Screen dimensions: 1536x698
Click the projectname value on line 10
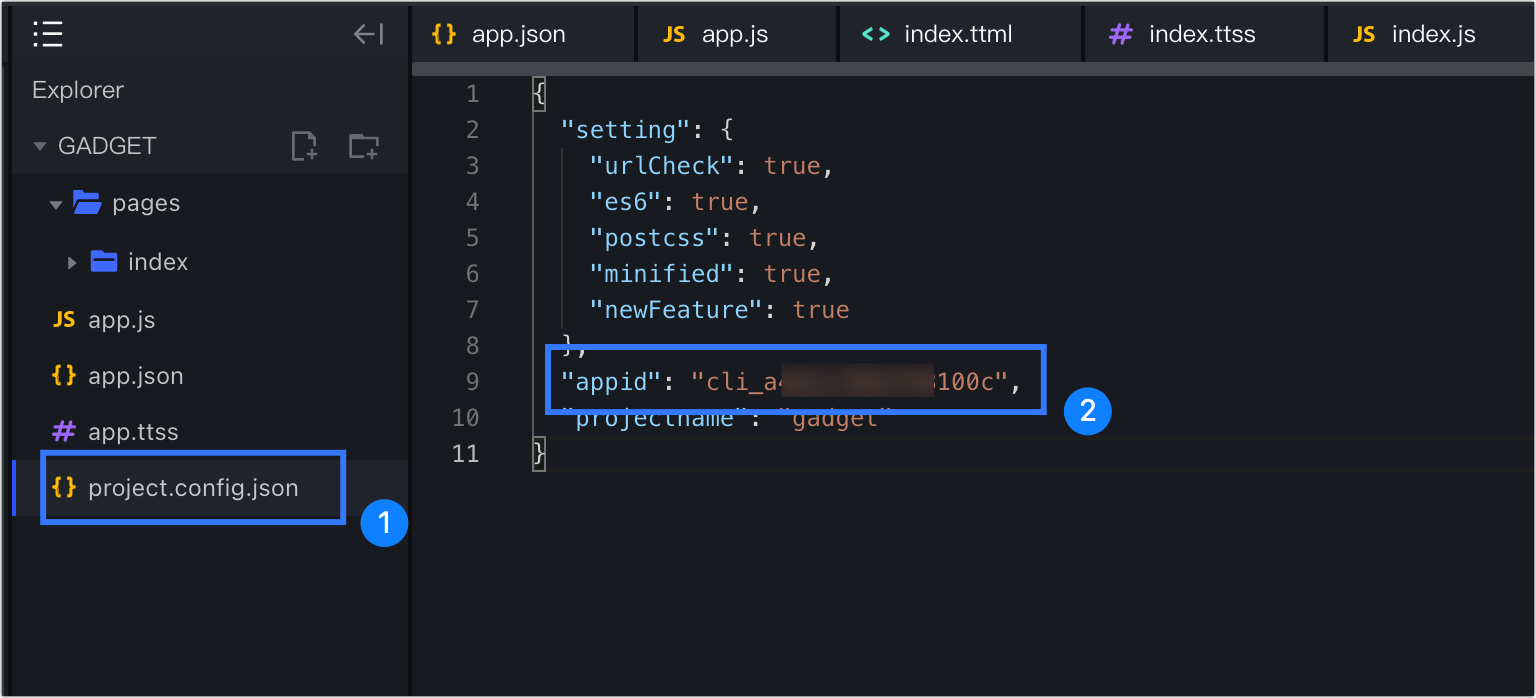point(836,417)
